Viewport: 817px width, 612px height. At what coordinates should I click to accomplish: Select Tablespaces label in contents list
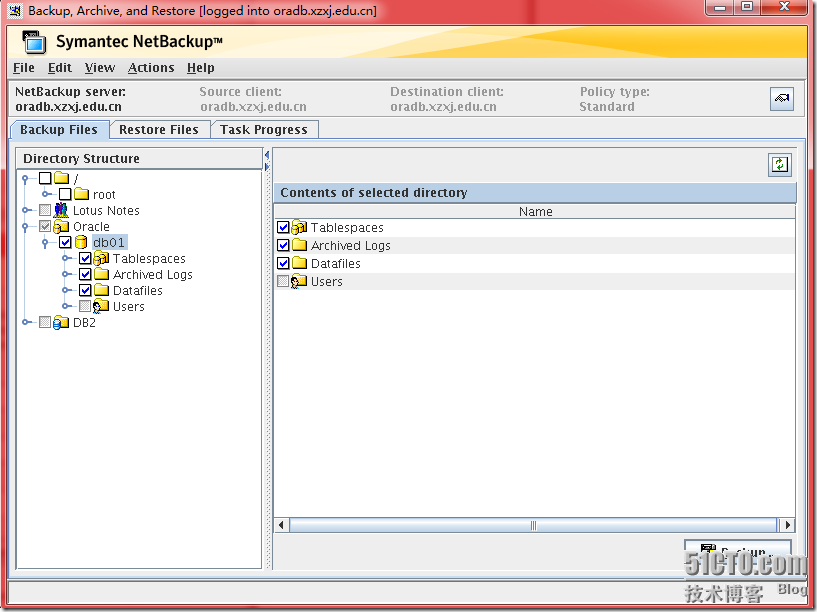(x=347, y=228)
